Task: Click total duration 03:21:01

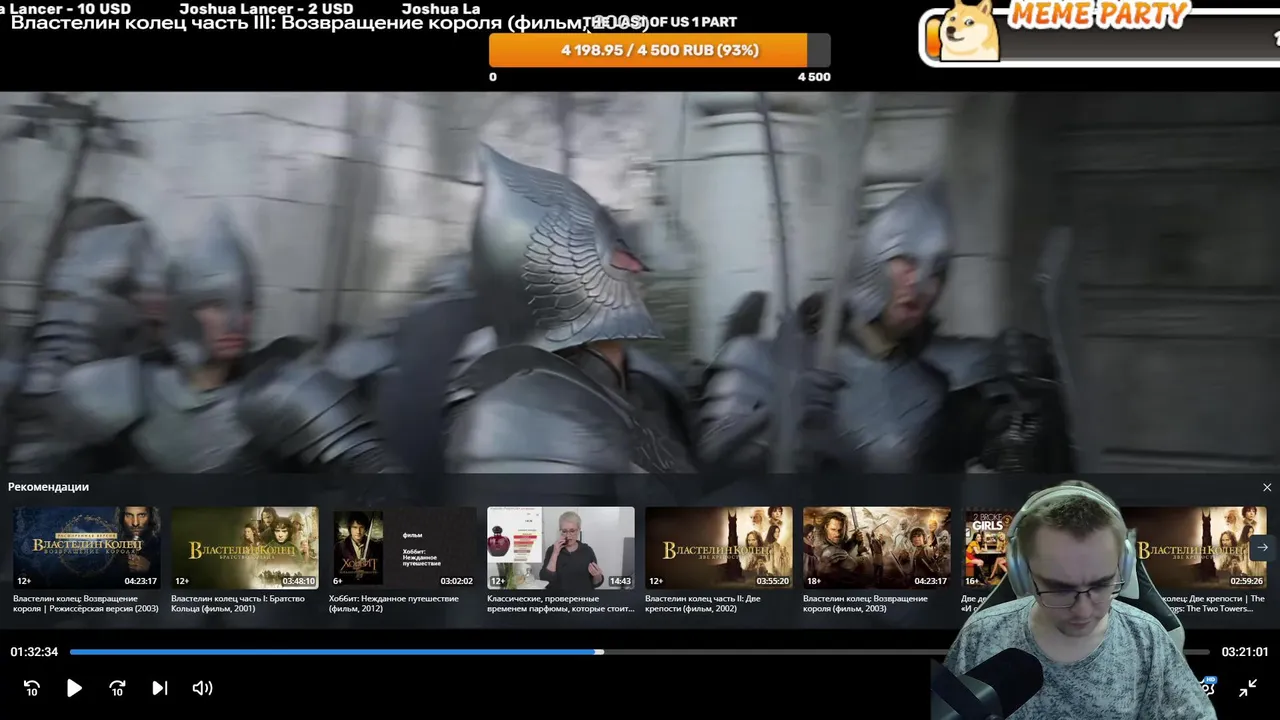Action: pos(1245,652)
